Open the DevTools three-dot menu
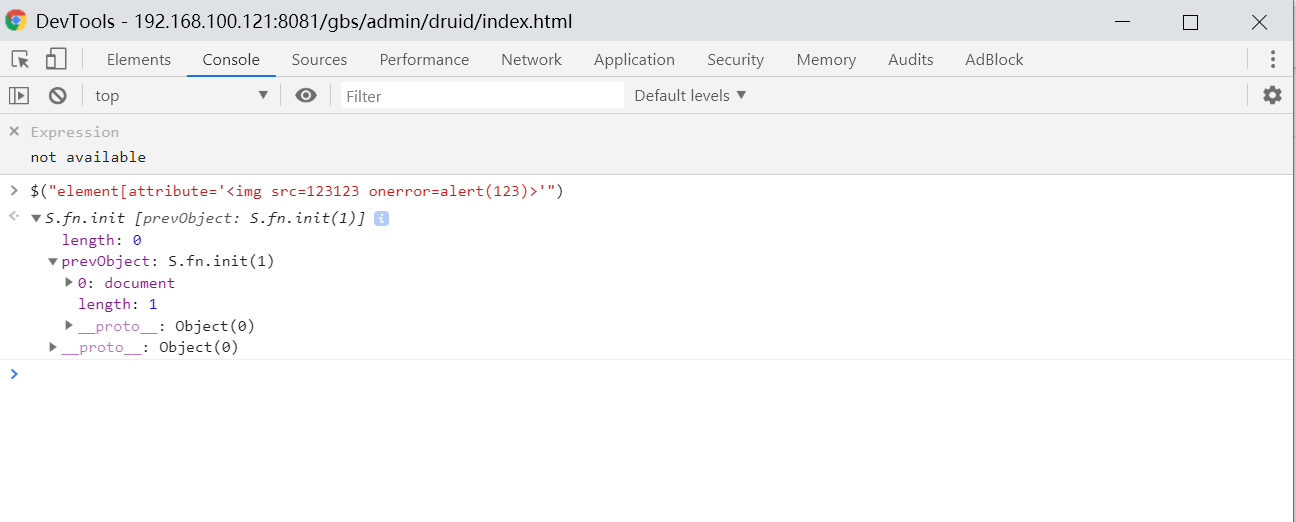This screenshot has height=522, width=1296. 1272,59
